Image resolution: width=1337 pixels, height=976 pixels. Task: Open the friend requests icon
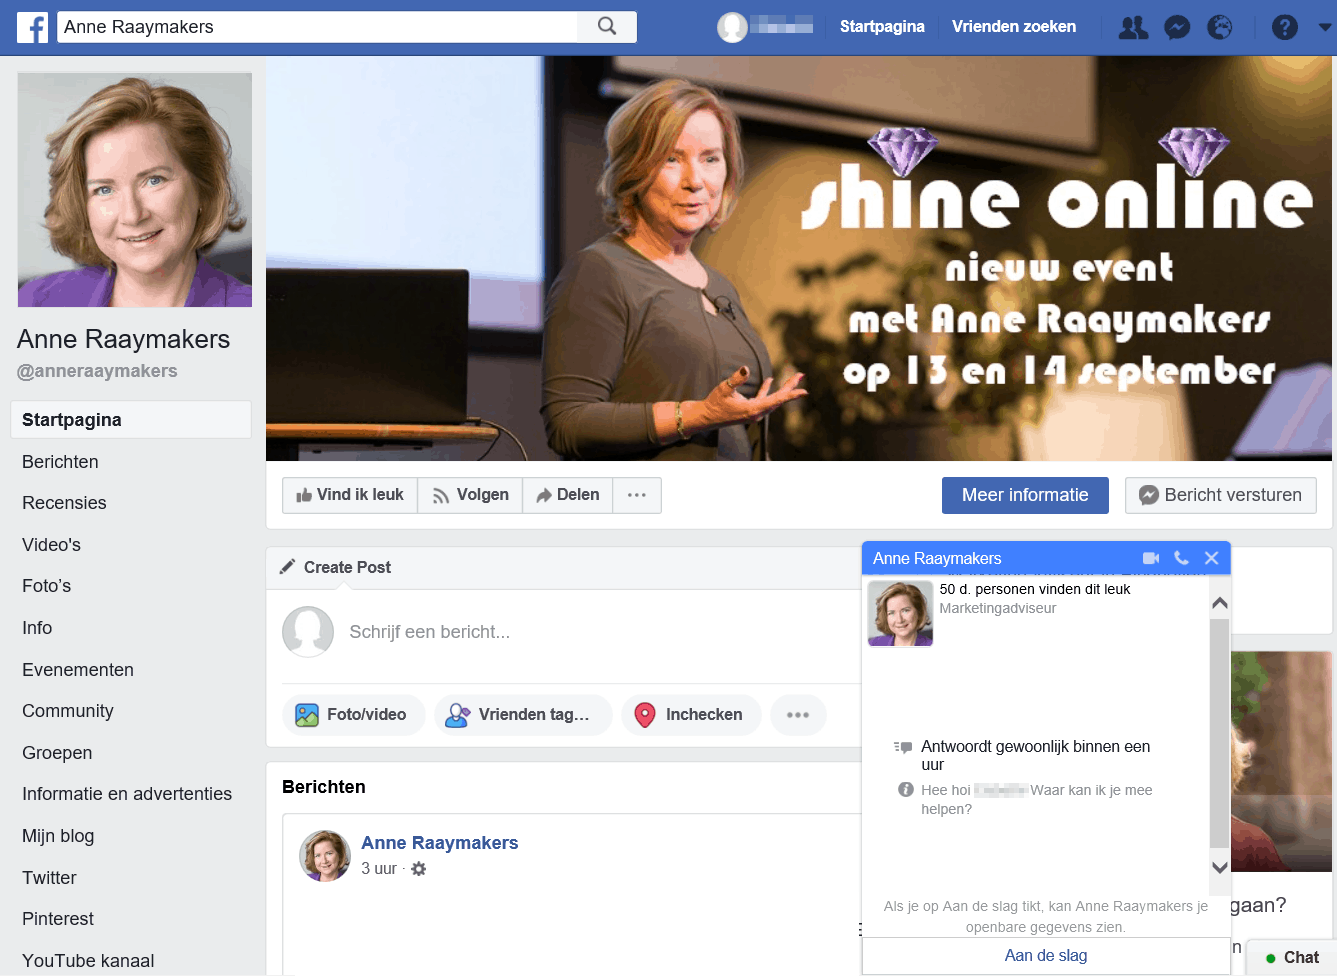pos(1133,27)
